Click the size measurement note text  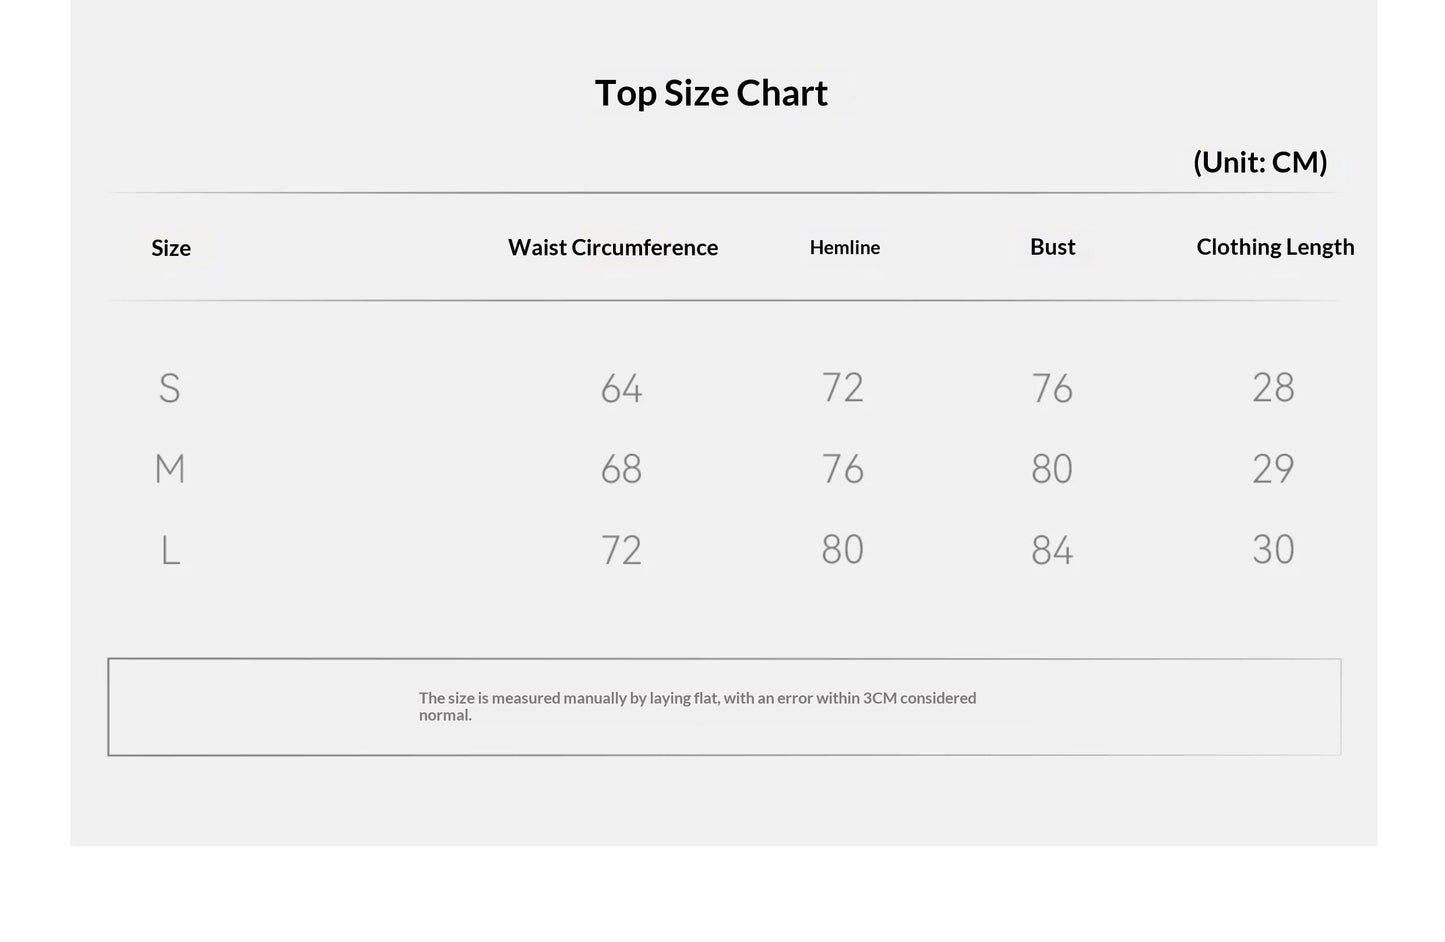point(697,706)
